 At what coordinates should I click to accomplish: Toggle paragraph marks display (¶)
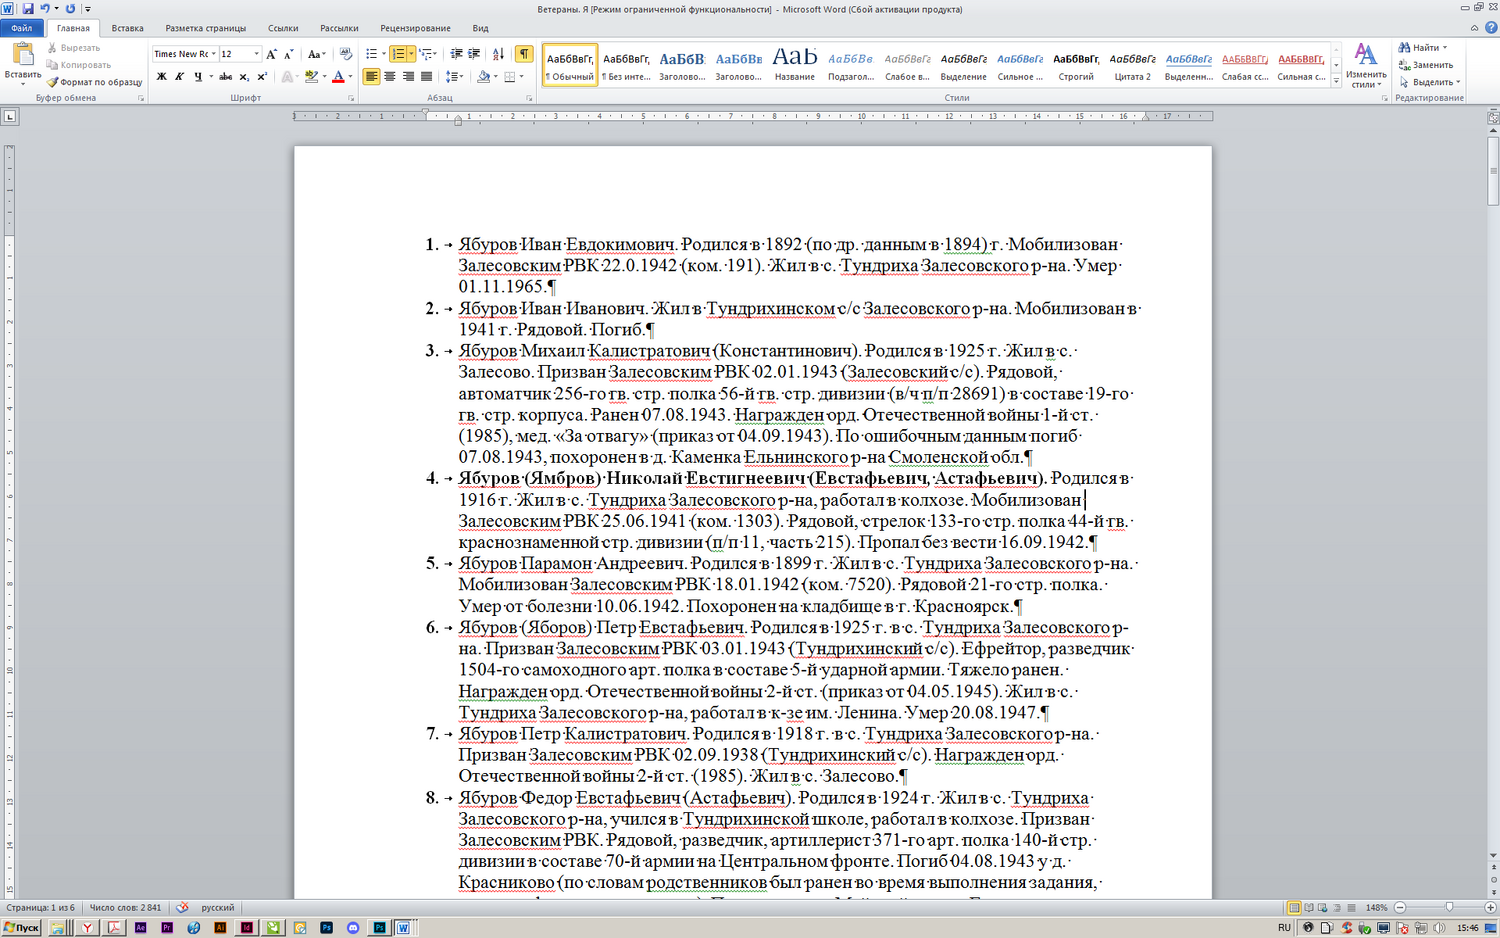tap(523, 54)
